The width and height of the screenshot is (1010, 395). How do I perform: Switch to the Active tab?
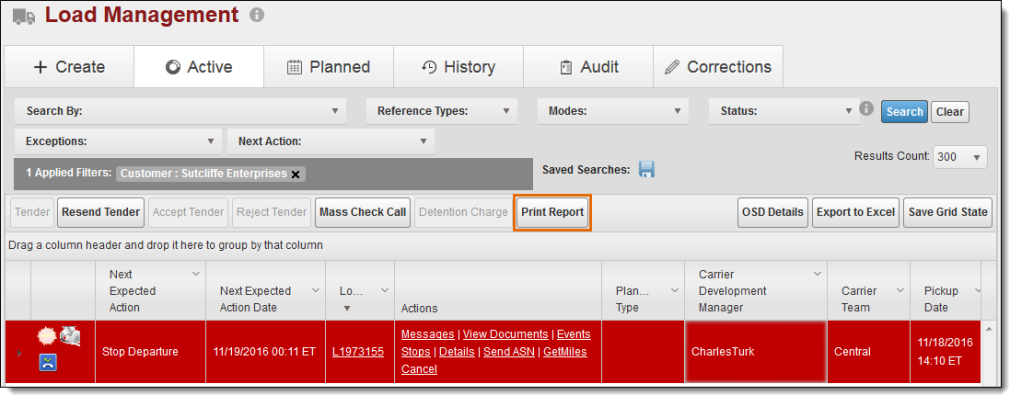(198, 67)
